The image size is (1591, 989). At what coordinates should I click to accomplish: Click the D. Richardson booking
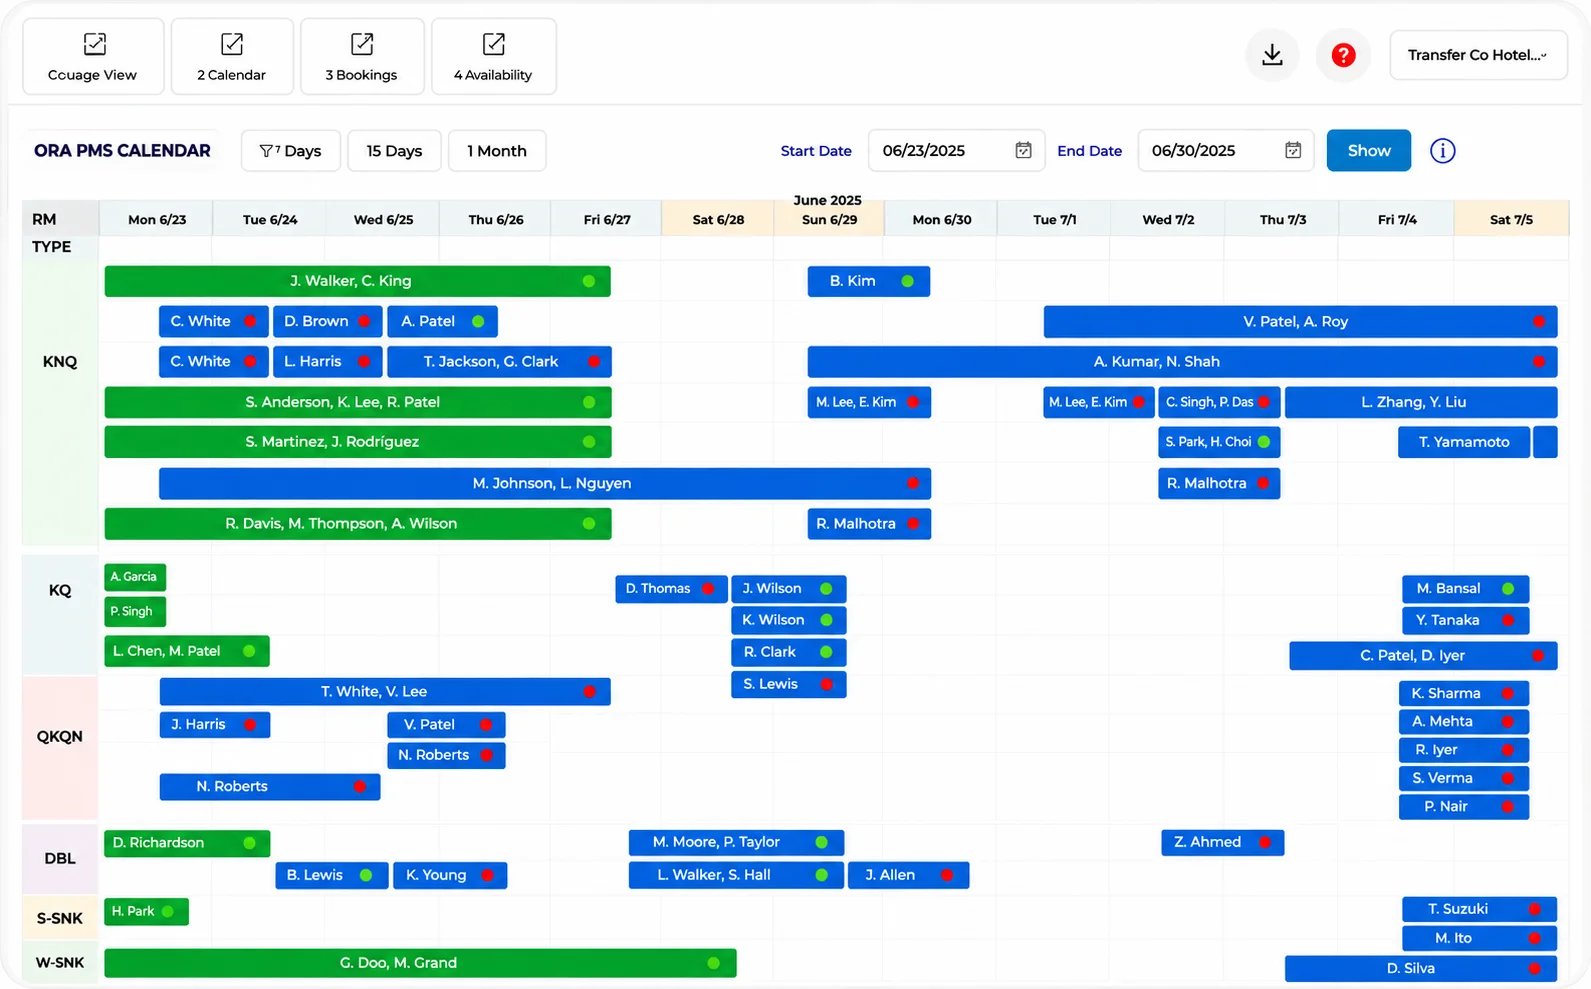pos(187,843)
